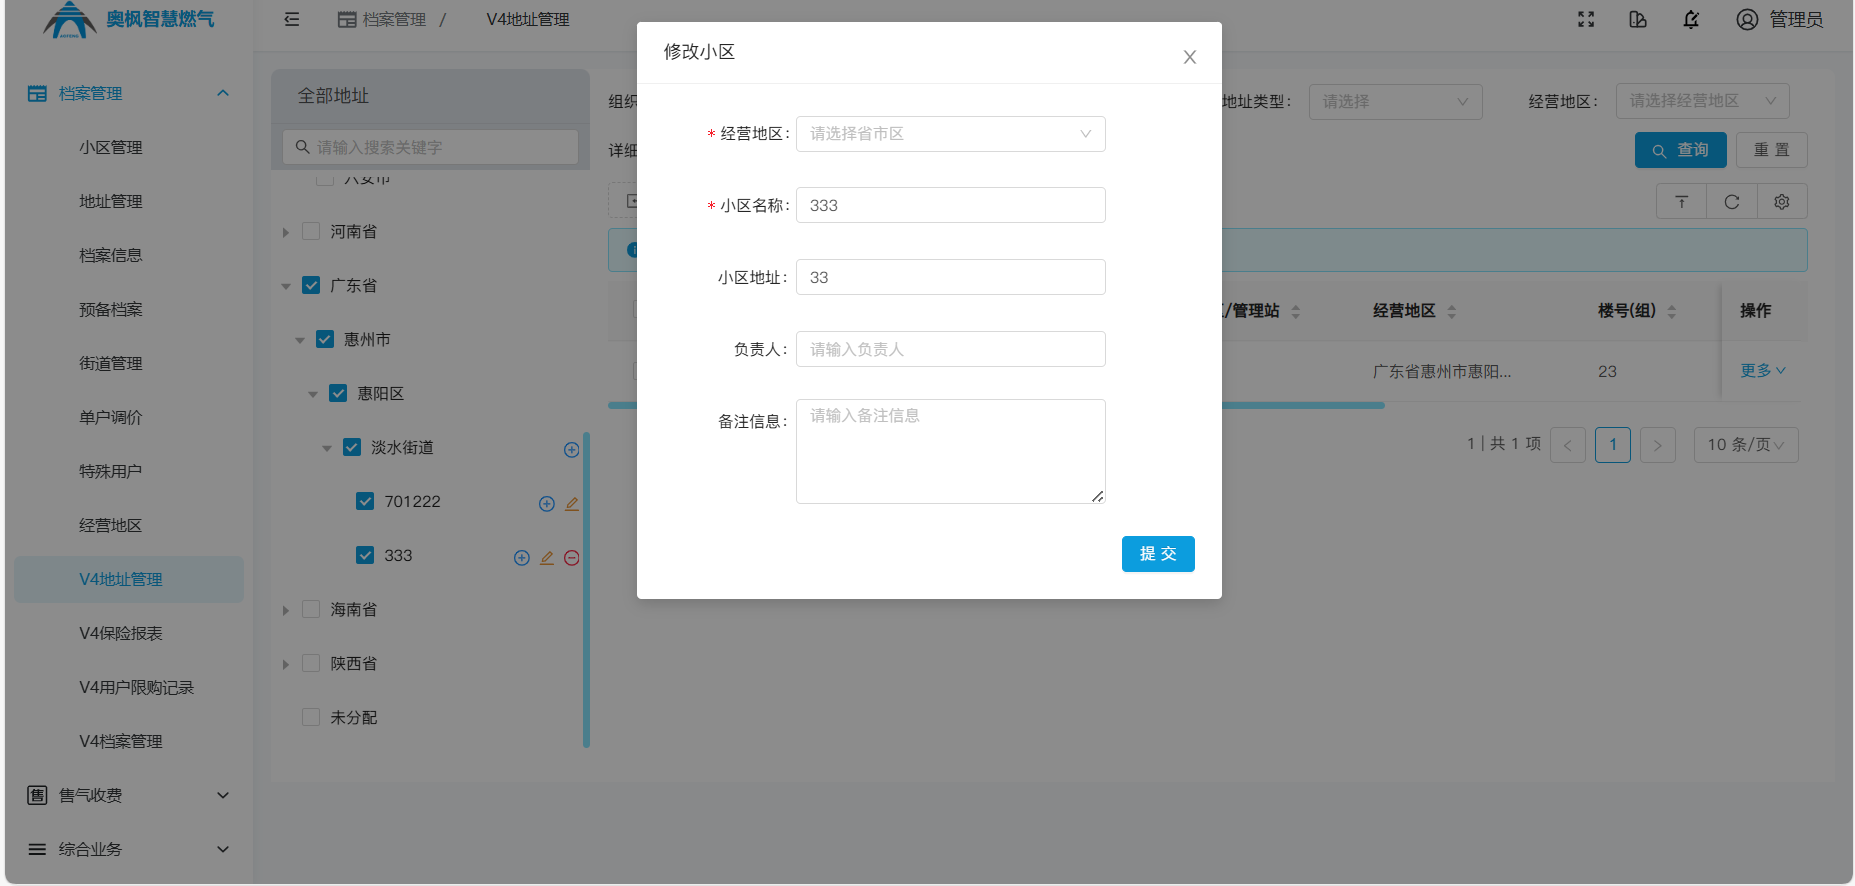Uncheck the 惠州市 checkbox
Viewport: 1855px width, 886px height.
325,339
